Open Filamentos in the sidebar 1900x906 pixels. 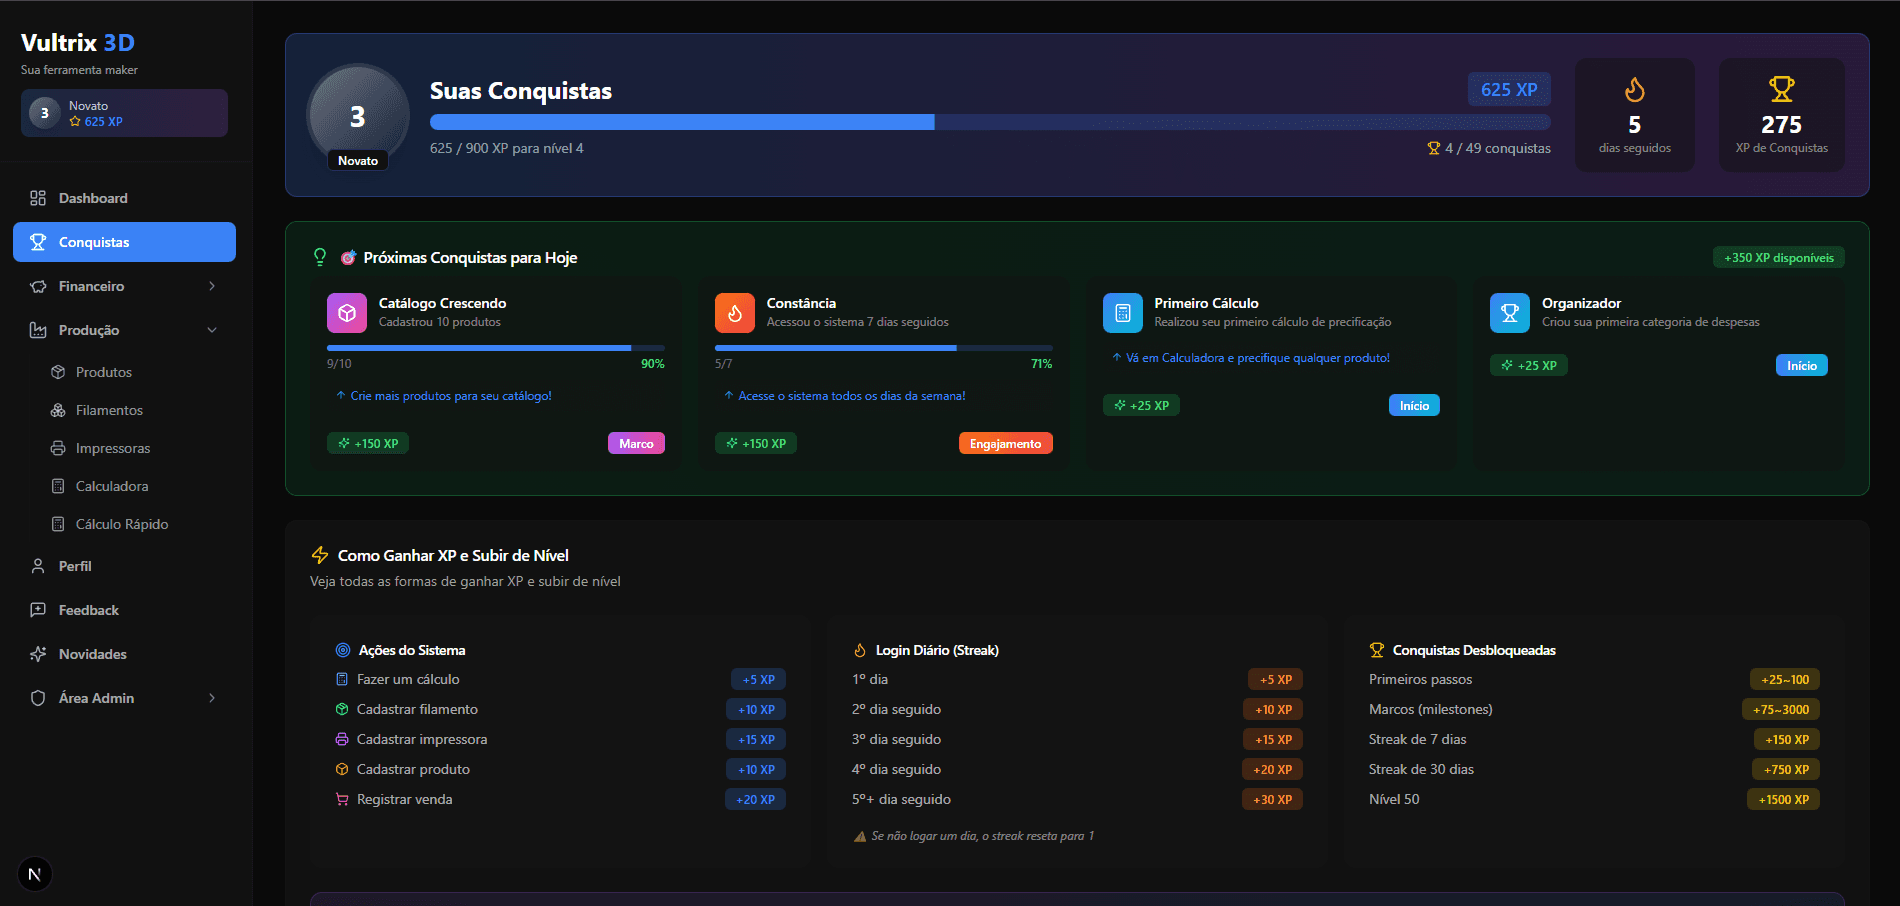(x=109, y=410)
